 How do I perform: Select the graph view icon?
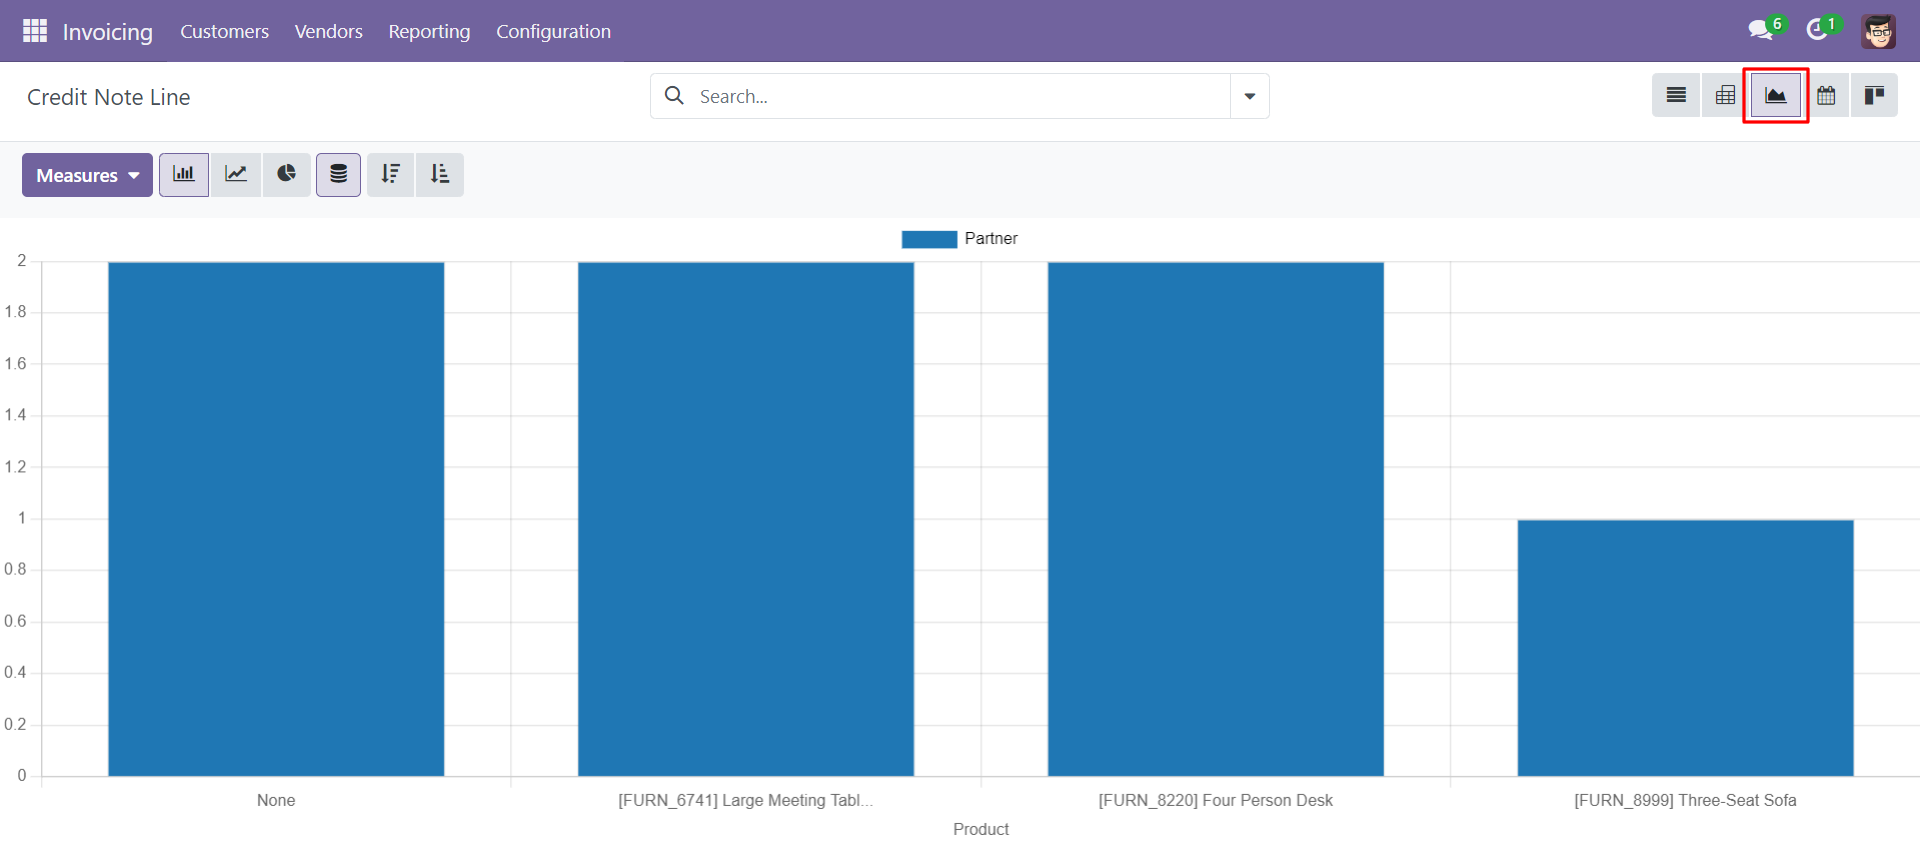[1776, 96]
